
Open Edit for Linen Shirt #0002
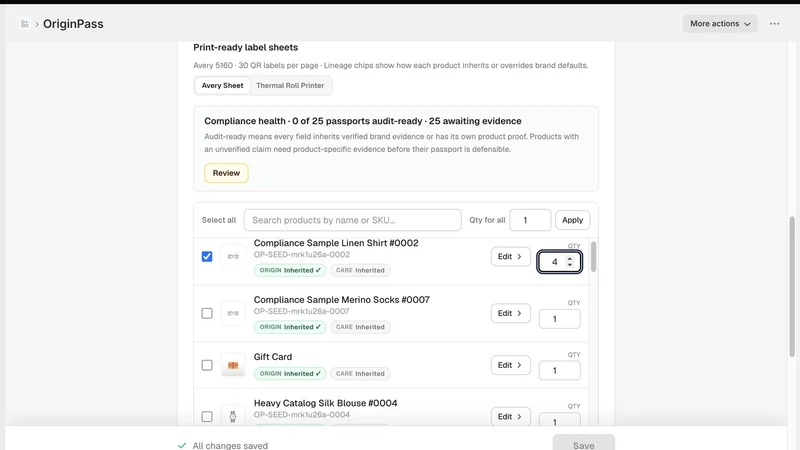point(511,257)
